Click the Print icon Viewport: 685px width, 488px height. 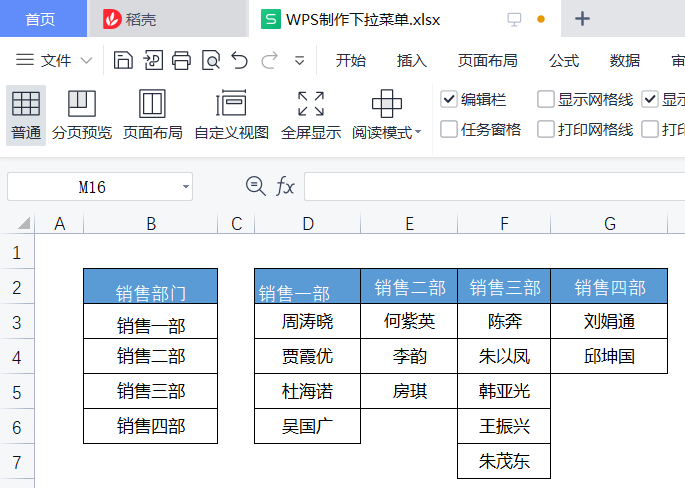(x=181, y=60)
